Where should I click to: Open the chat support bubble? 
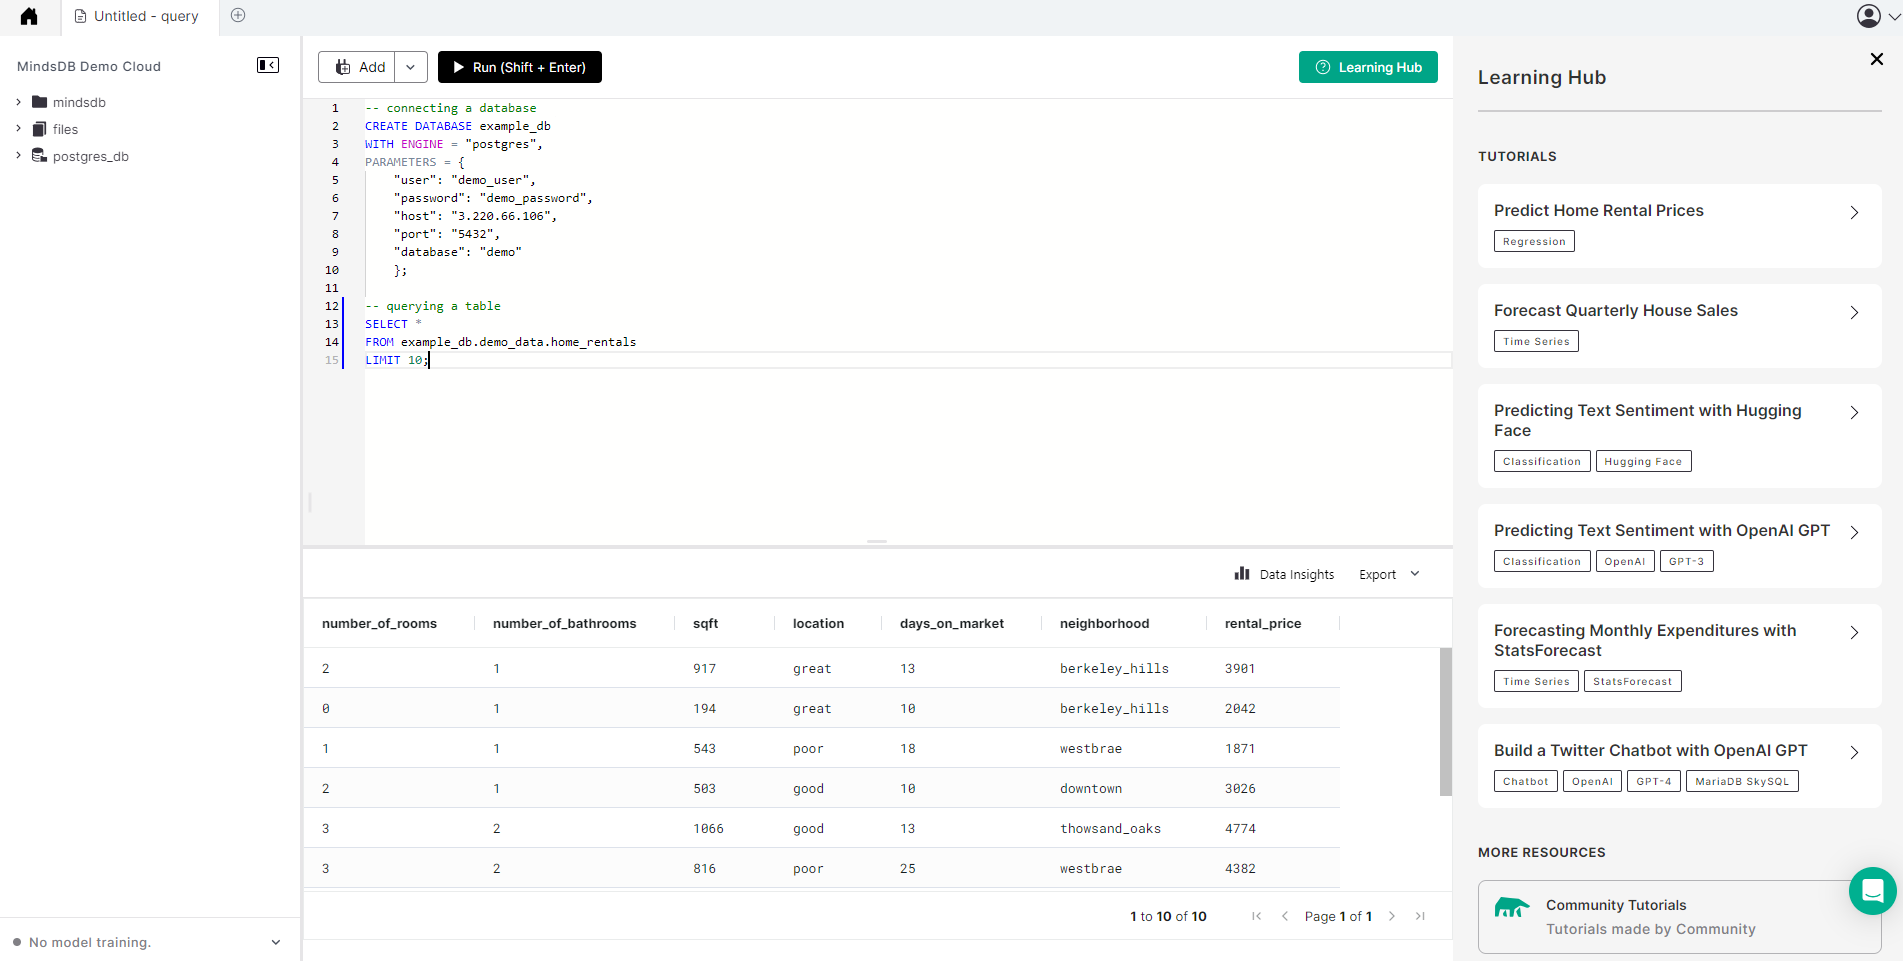1872,890
